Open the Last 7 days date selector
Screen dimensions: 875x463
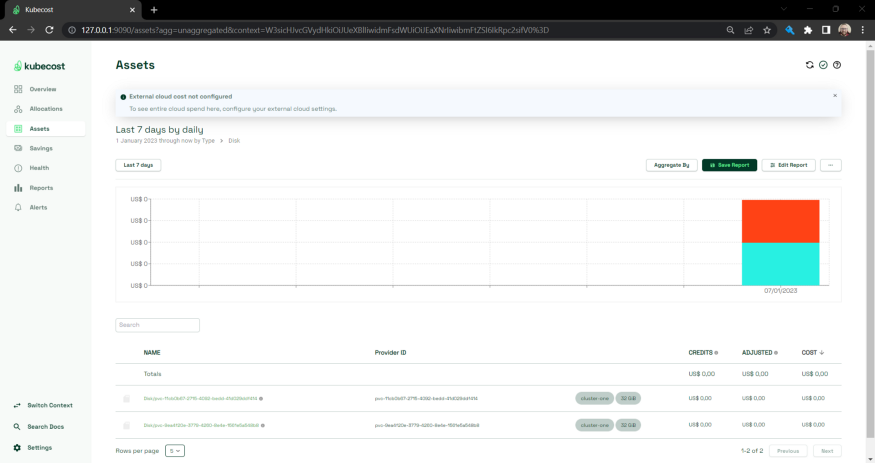click(138, 165)
